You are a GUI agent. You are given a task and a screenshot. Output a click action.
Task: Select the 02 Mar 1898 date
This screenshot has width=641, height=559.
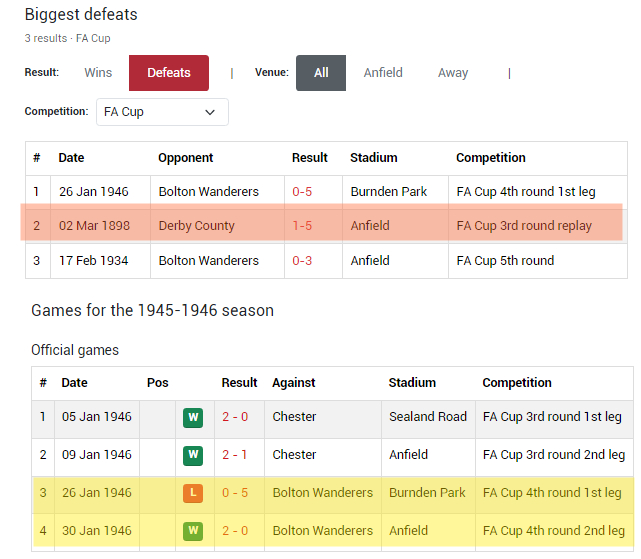click(94, 225)
